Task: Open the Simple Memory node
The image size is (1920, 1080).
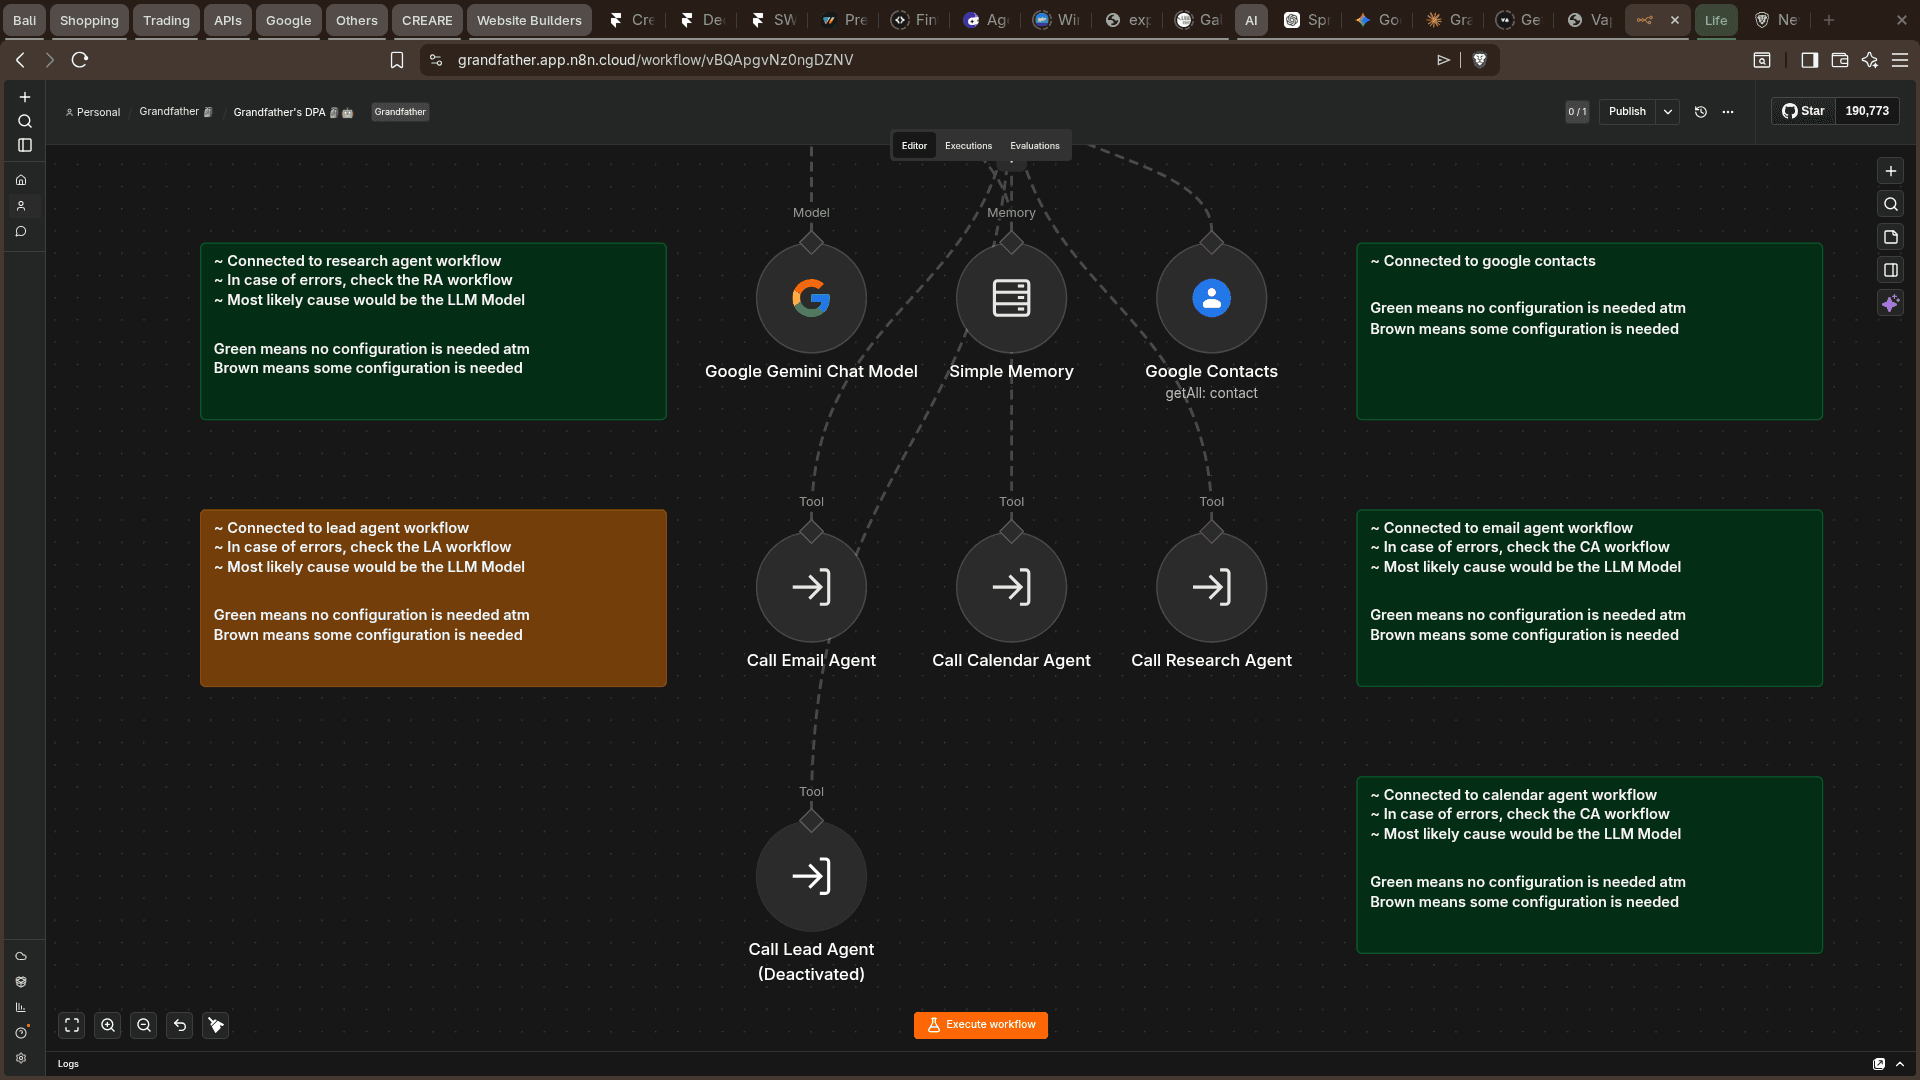Action: (x=1011, y=298)
